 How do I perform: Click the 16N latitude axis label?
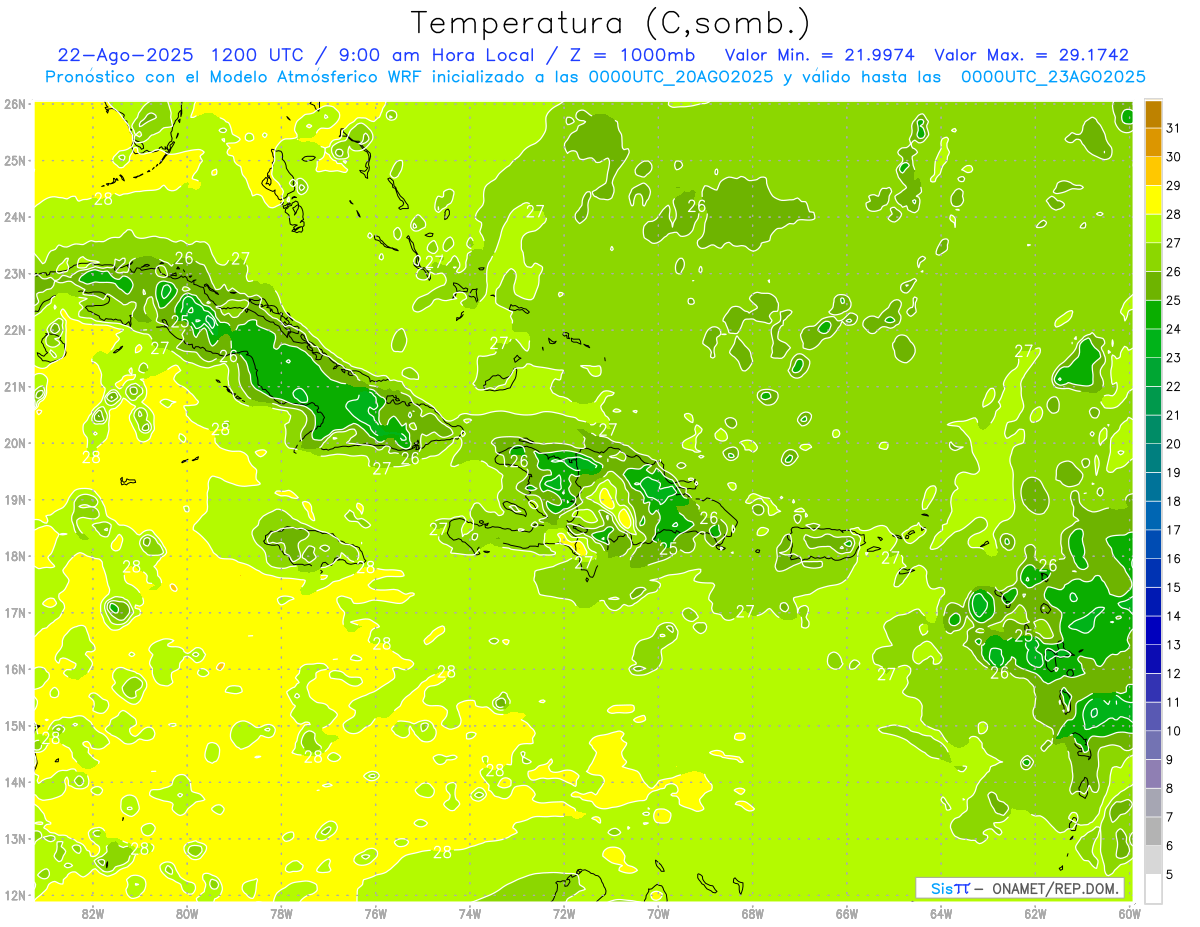click(x=15, y=669)
